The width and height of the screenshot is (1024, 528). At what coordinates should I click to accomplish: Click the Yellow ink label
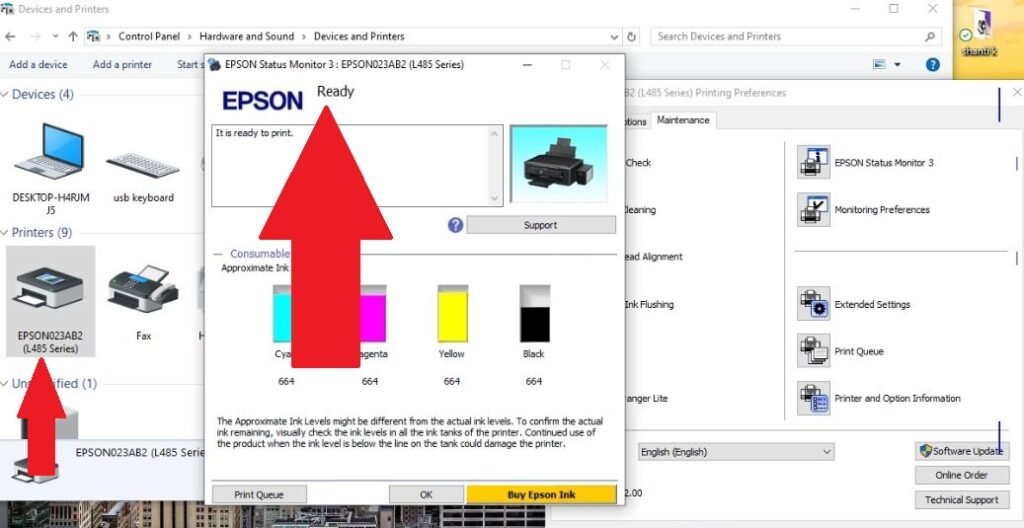coord(451,354)
